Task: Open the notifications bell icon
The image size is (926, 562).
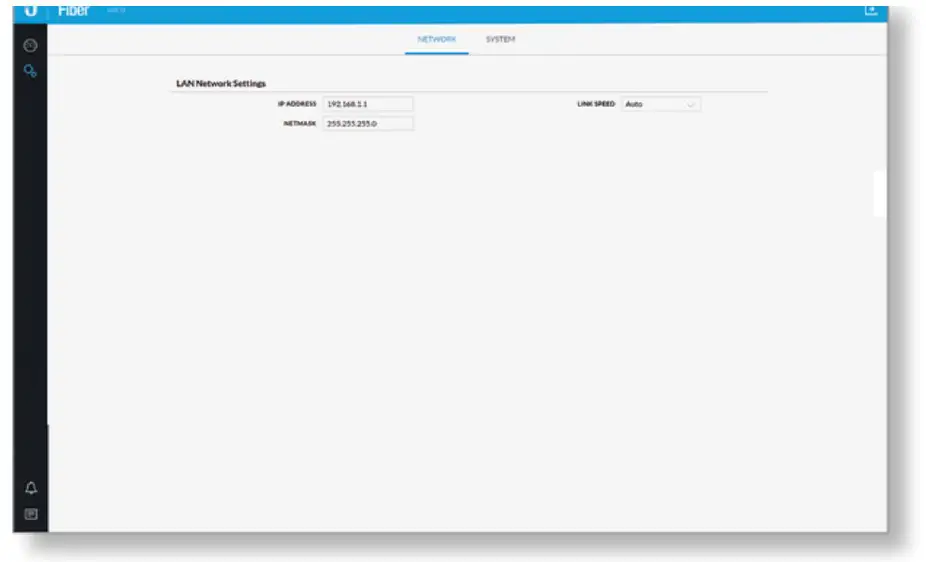Action: 31,488
